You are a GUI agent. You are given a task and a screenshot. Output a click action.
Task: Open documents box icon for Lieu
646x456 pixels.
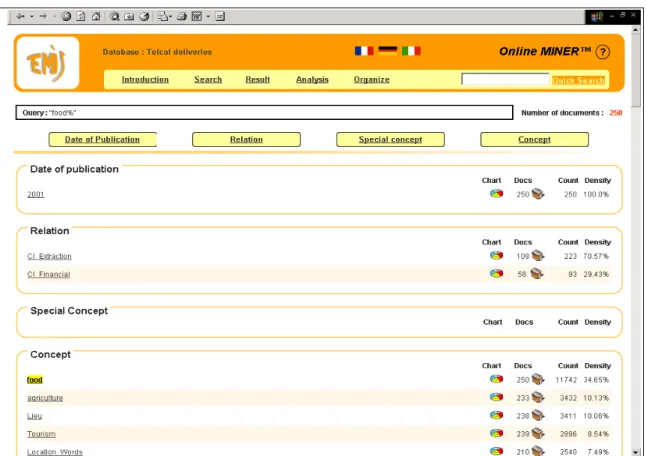(538, 415)
